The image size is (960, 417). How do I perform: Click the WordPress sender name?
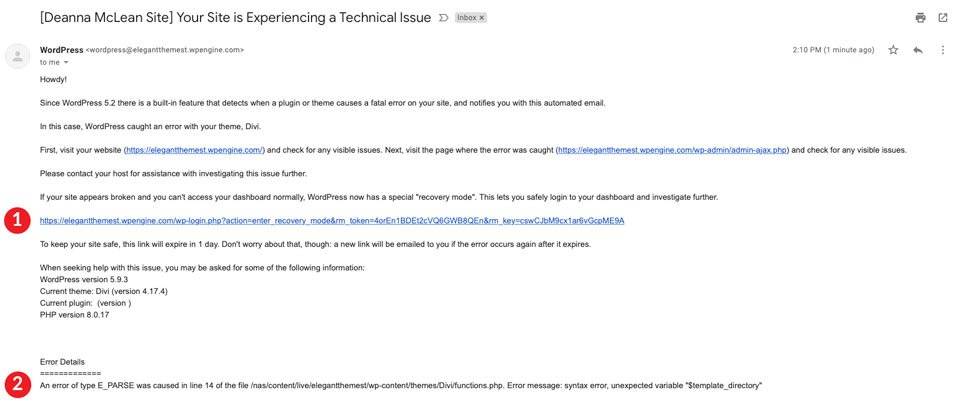coord(61,50)
